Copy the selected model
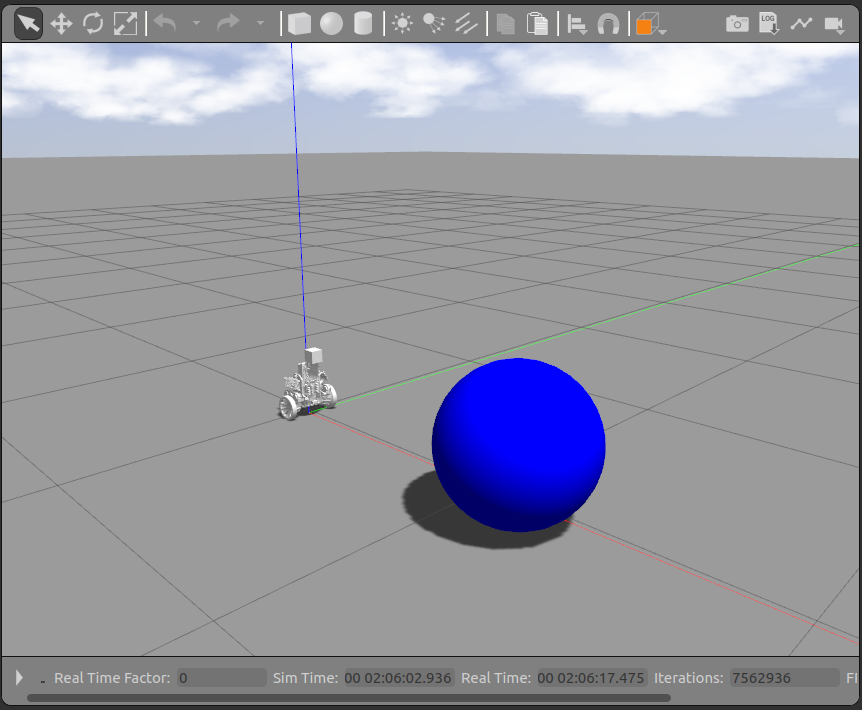The image size is (862, 710). click(x=505, y=24)
